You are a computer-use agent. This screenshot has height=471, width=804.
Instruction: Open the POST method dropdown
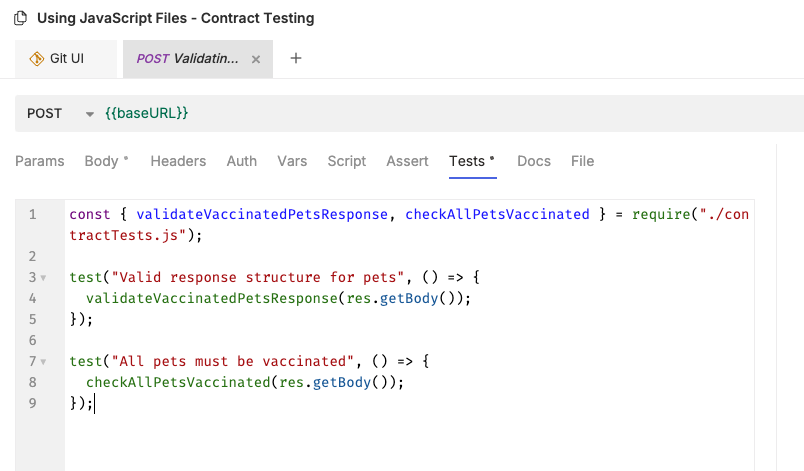click(x=89, y=114)
